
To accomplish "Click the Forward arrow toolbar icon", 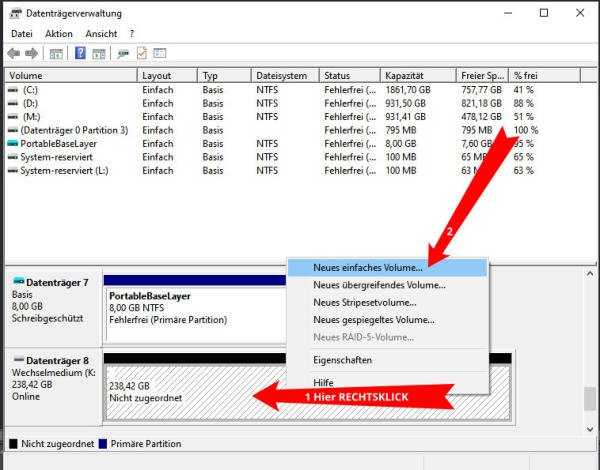I will coord(31,53).
